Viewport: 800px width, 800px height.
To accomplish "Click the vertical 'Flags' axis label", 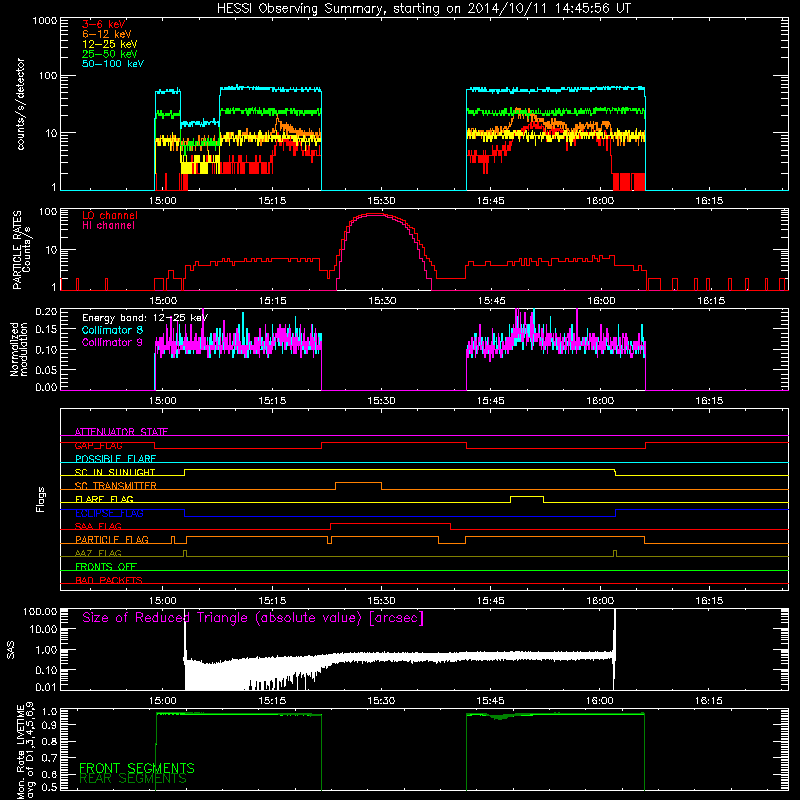I will pyautogui.click(x=40, y=499).
